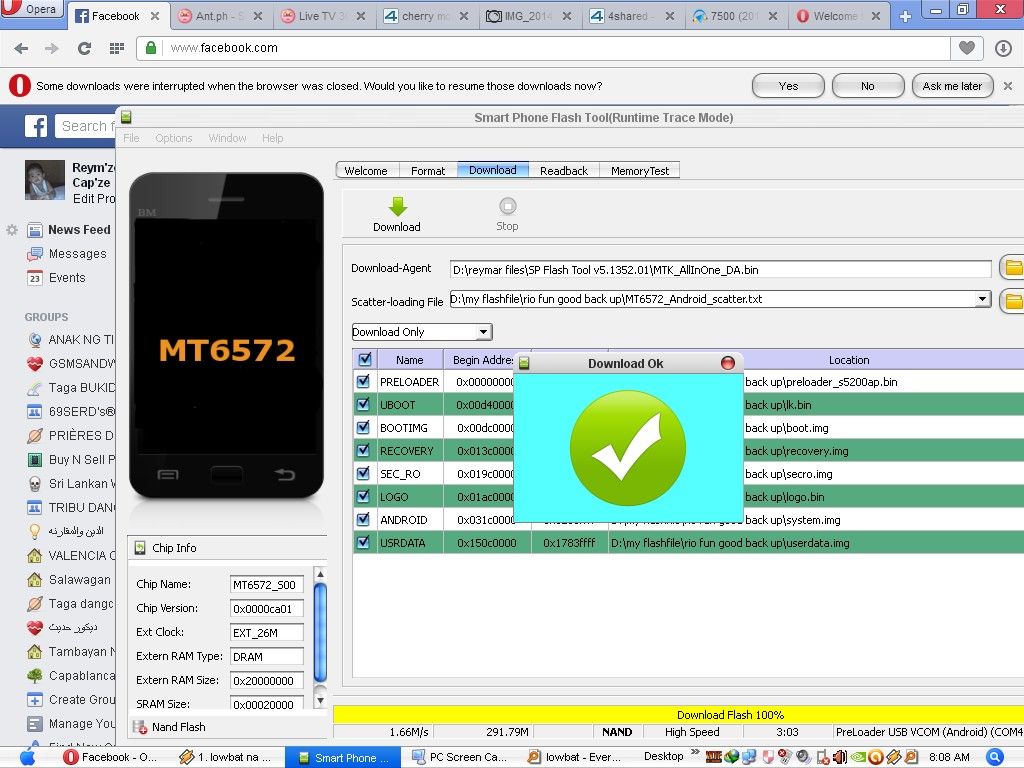Click the heart bookmark icon in address bar
Viewport: 1024px width, 768px height.
click(966, 48)
